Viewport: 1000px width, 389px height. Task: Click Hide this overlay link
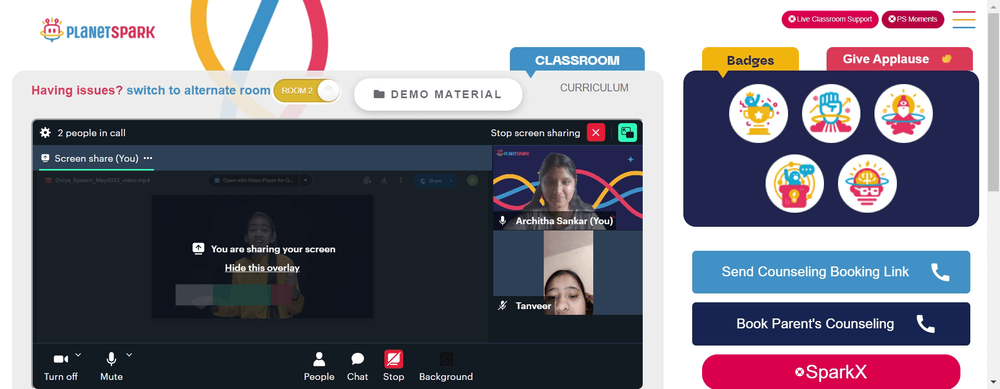coord(262,268)
